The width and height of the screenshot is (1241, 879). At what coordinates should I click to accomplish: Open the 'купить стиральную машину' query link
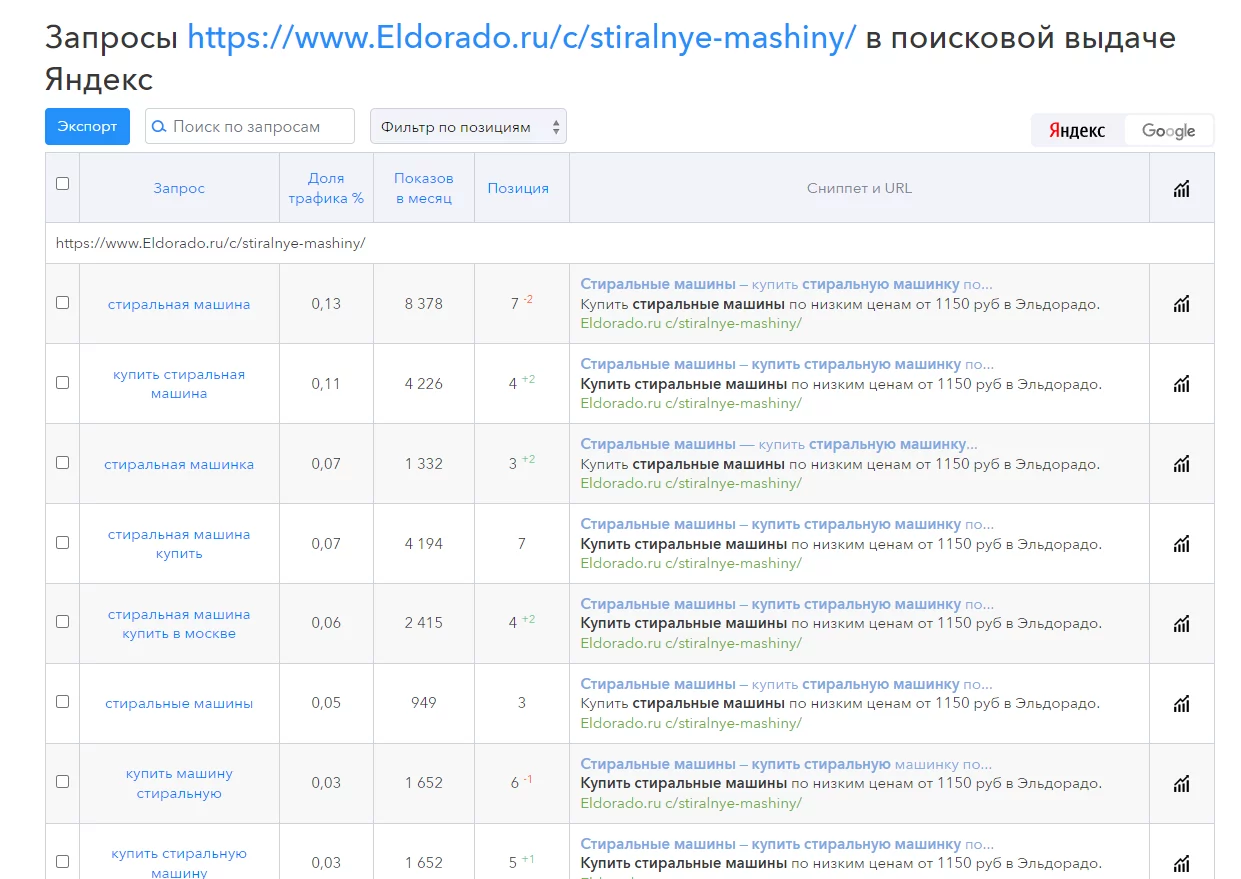pos(179,863)
